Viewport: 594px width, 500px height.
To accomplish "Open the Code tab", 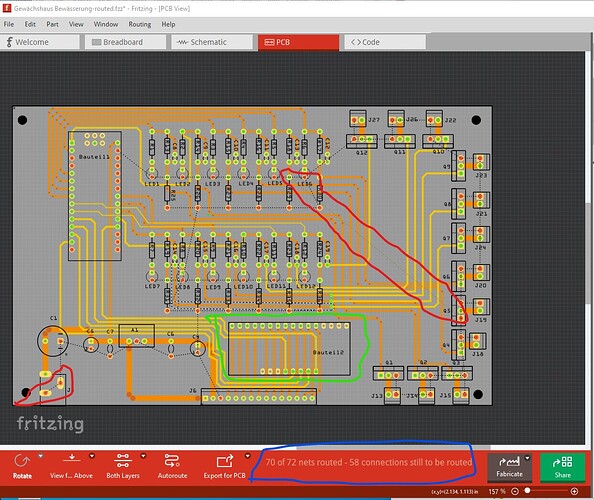I will [385, 42].
